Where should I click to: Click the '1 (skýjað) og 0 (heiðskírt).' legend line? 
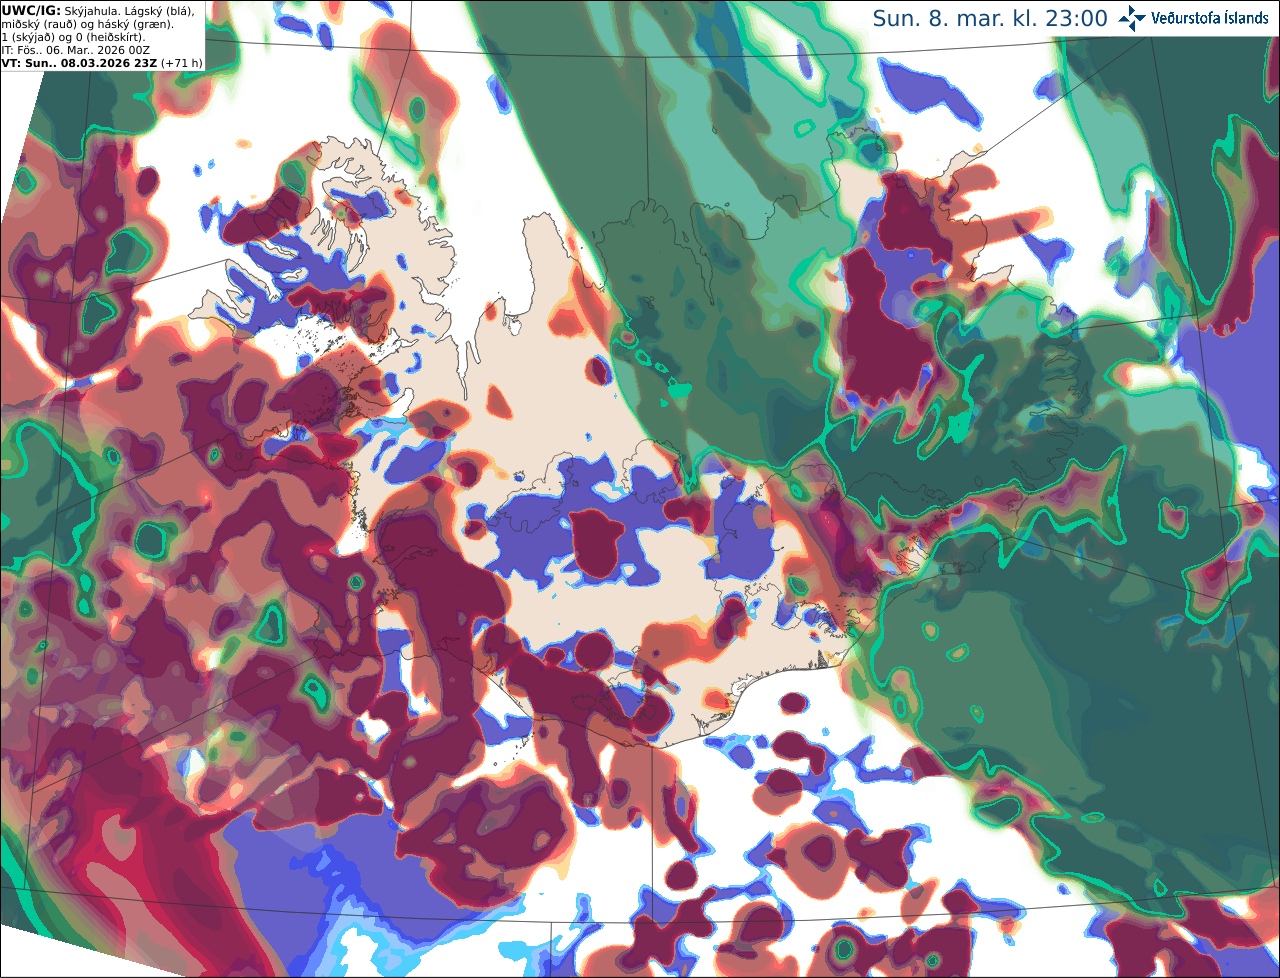(73, 37)
